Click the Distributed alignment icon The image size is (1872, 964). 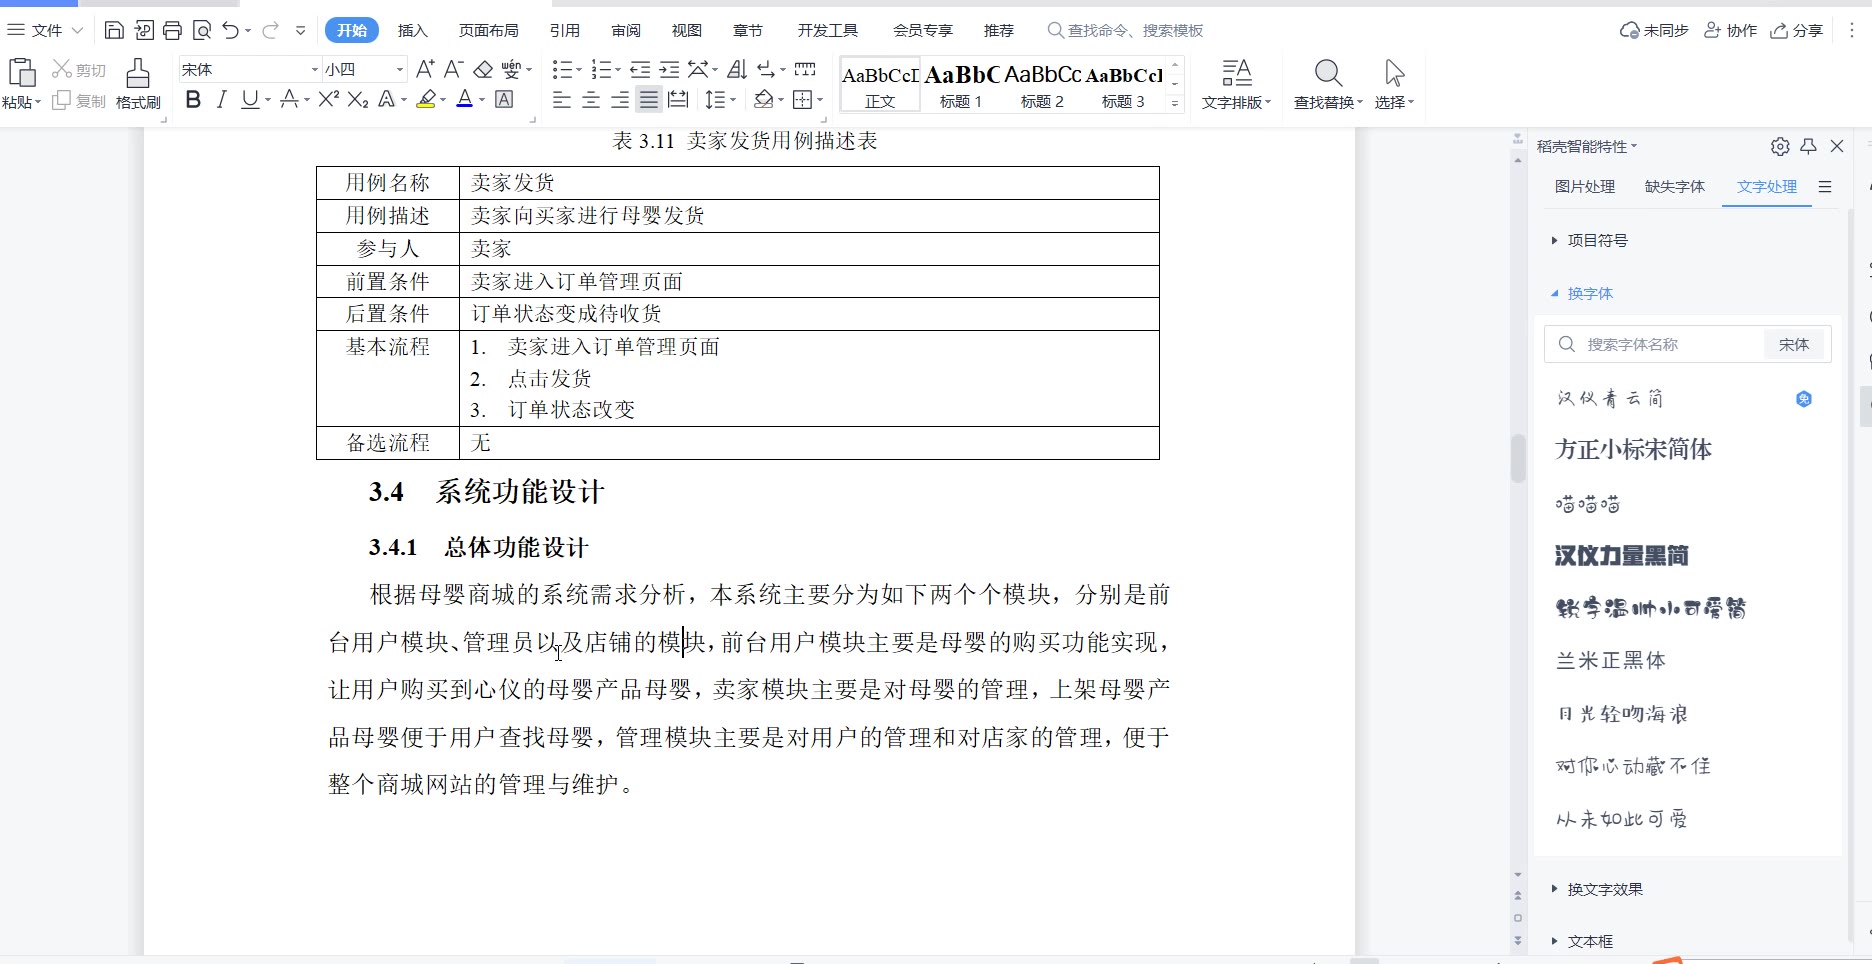(x=678, y=99)
